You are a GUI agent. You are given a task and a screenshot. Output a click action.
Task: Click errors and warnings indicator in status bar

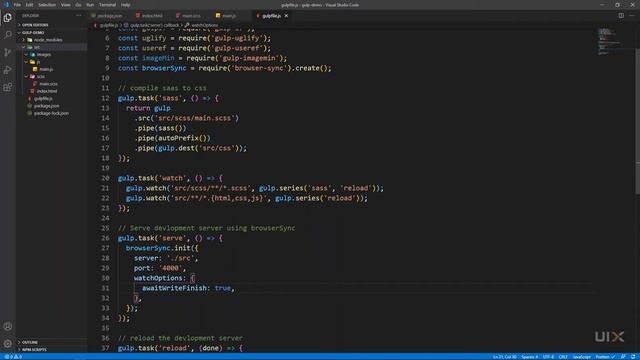[x=13, y=357]
